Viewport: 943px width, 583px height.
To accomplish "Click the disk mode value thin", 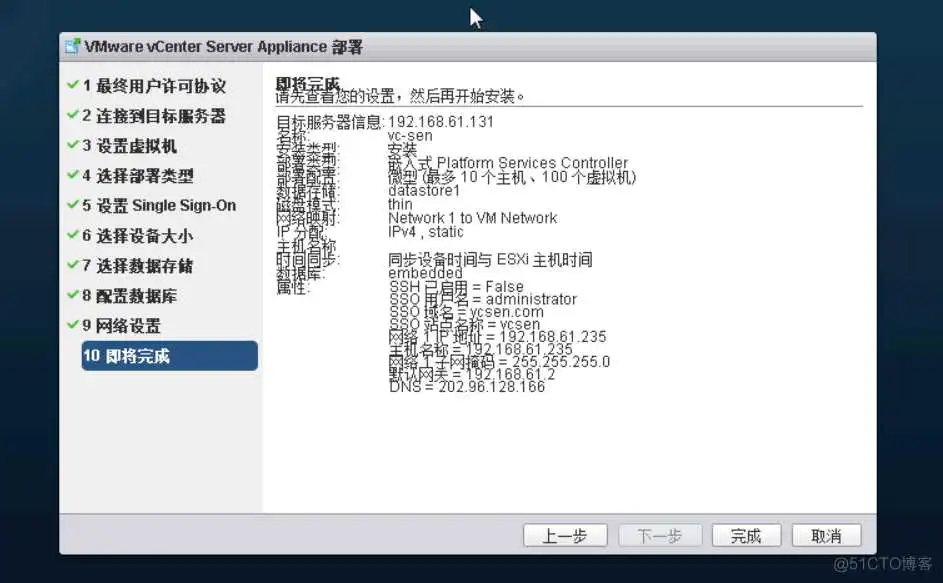I will pyautogui.click(x=400, y=205).
